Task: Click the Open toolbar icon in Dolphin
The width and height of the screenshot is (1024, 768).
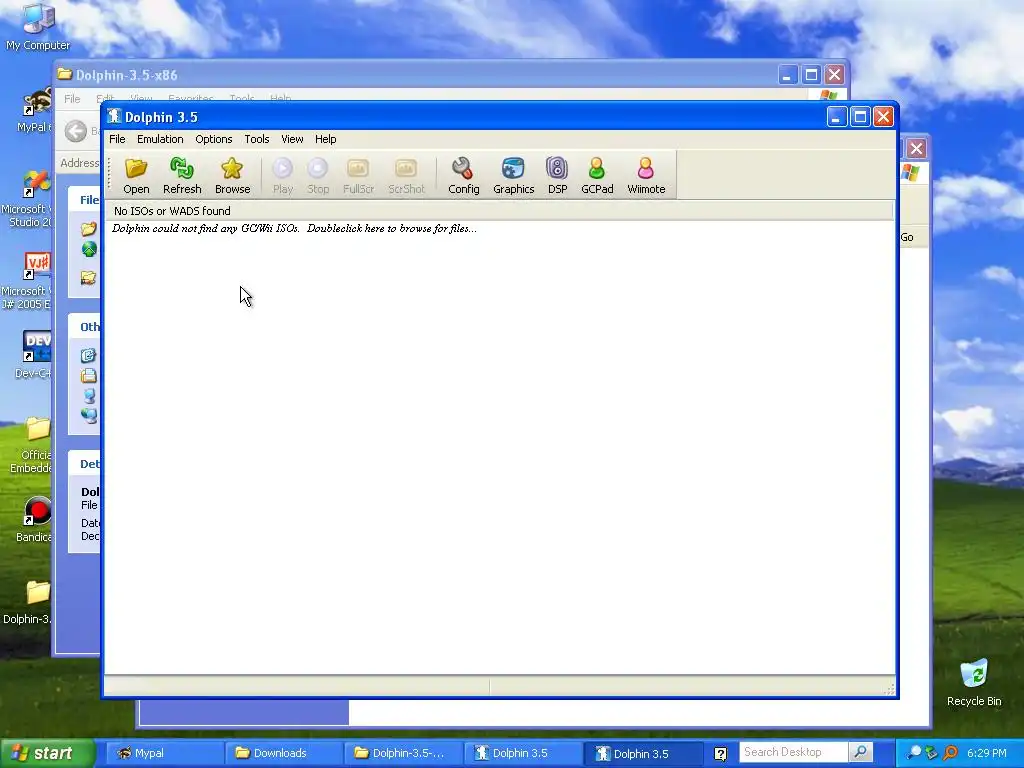Action: 136,175
